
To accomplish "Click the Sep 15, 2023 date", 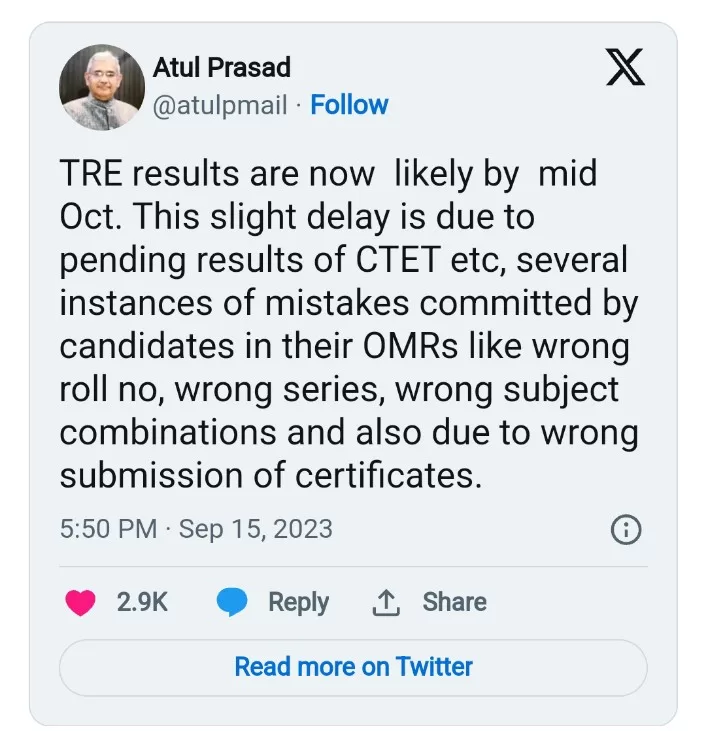I will pos(255,528).
